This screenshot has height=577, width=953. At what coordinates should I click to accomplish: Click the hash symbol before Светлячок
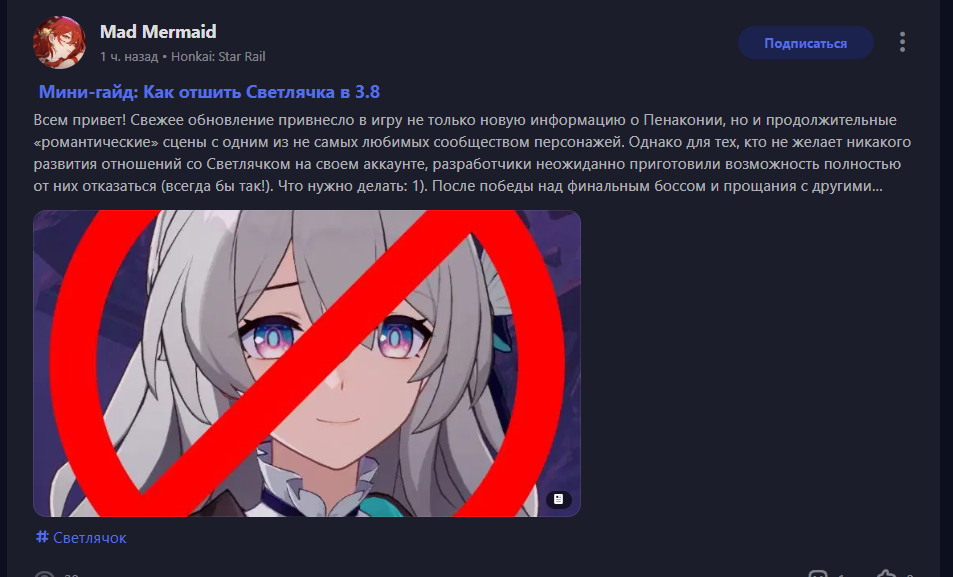pyautogui.click(x=42, y=537)
